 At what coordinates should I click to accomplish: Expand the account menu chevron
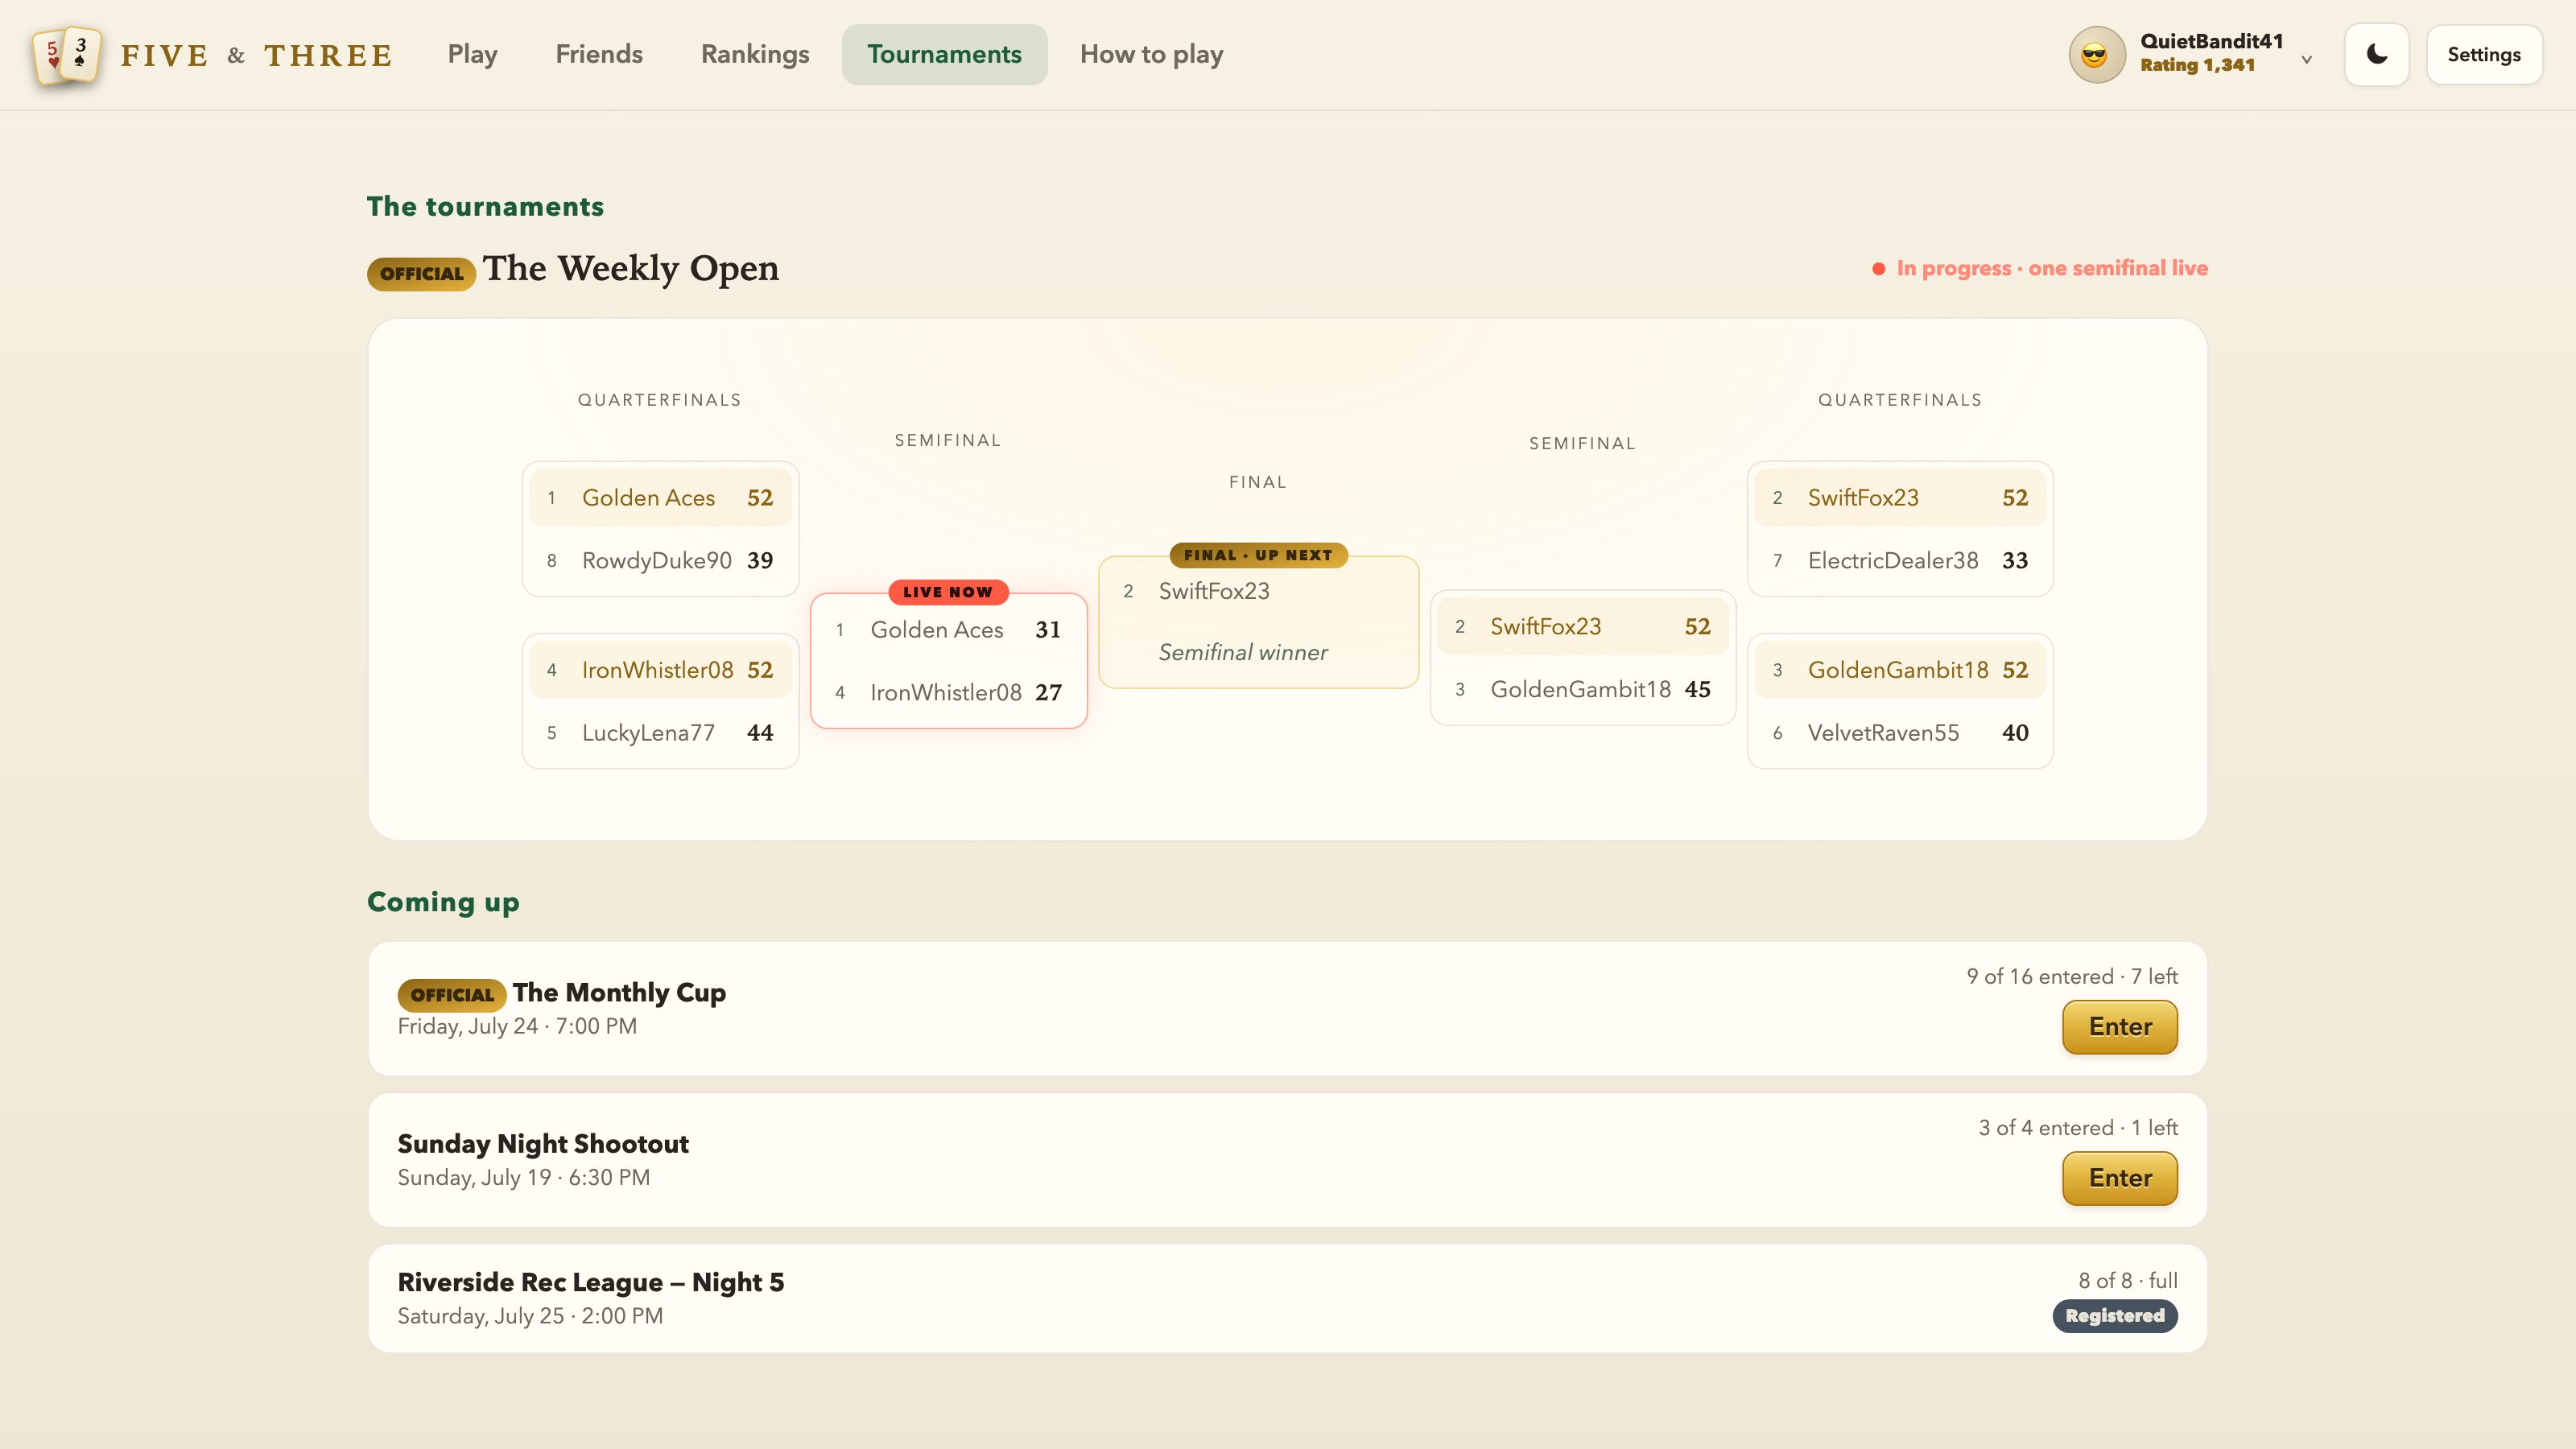(x=2306, y=59)
